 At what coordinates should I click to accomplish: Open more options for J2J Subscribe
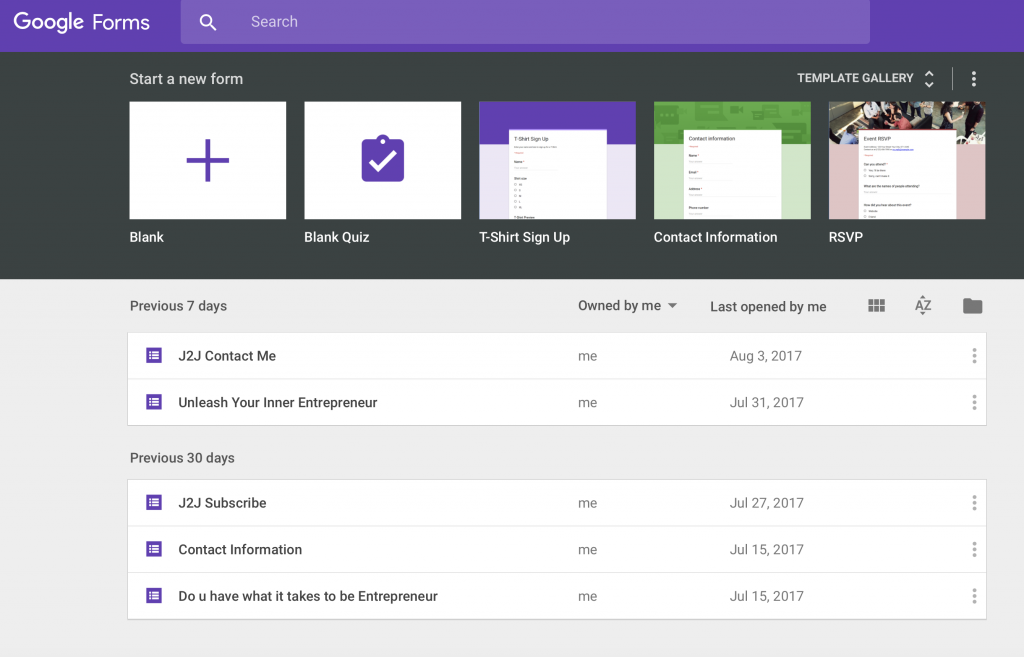[x=974, y=503]
